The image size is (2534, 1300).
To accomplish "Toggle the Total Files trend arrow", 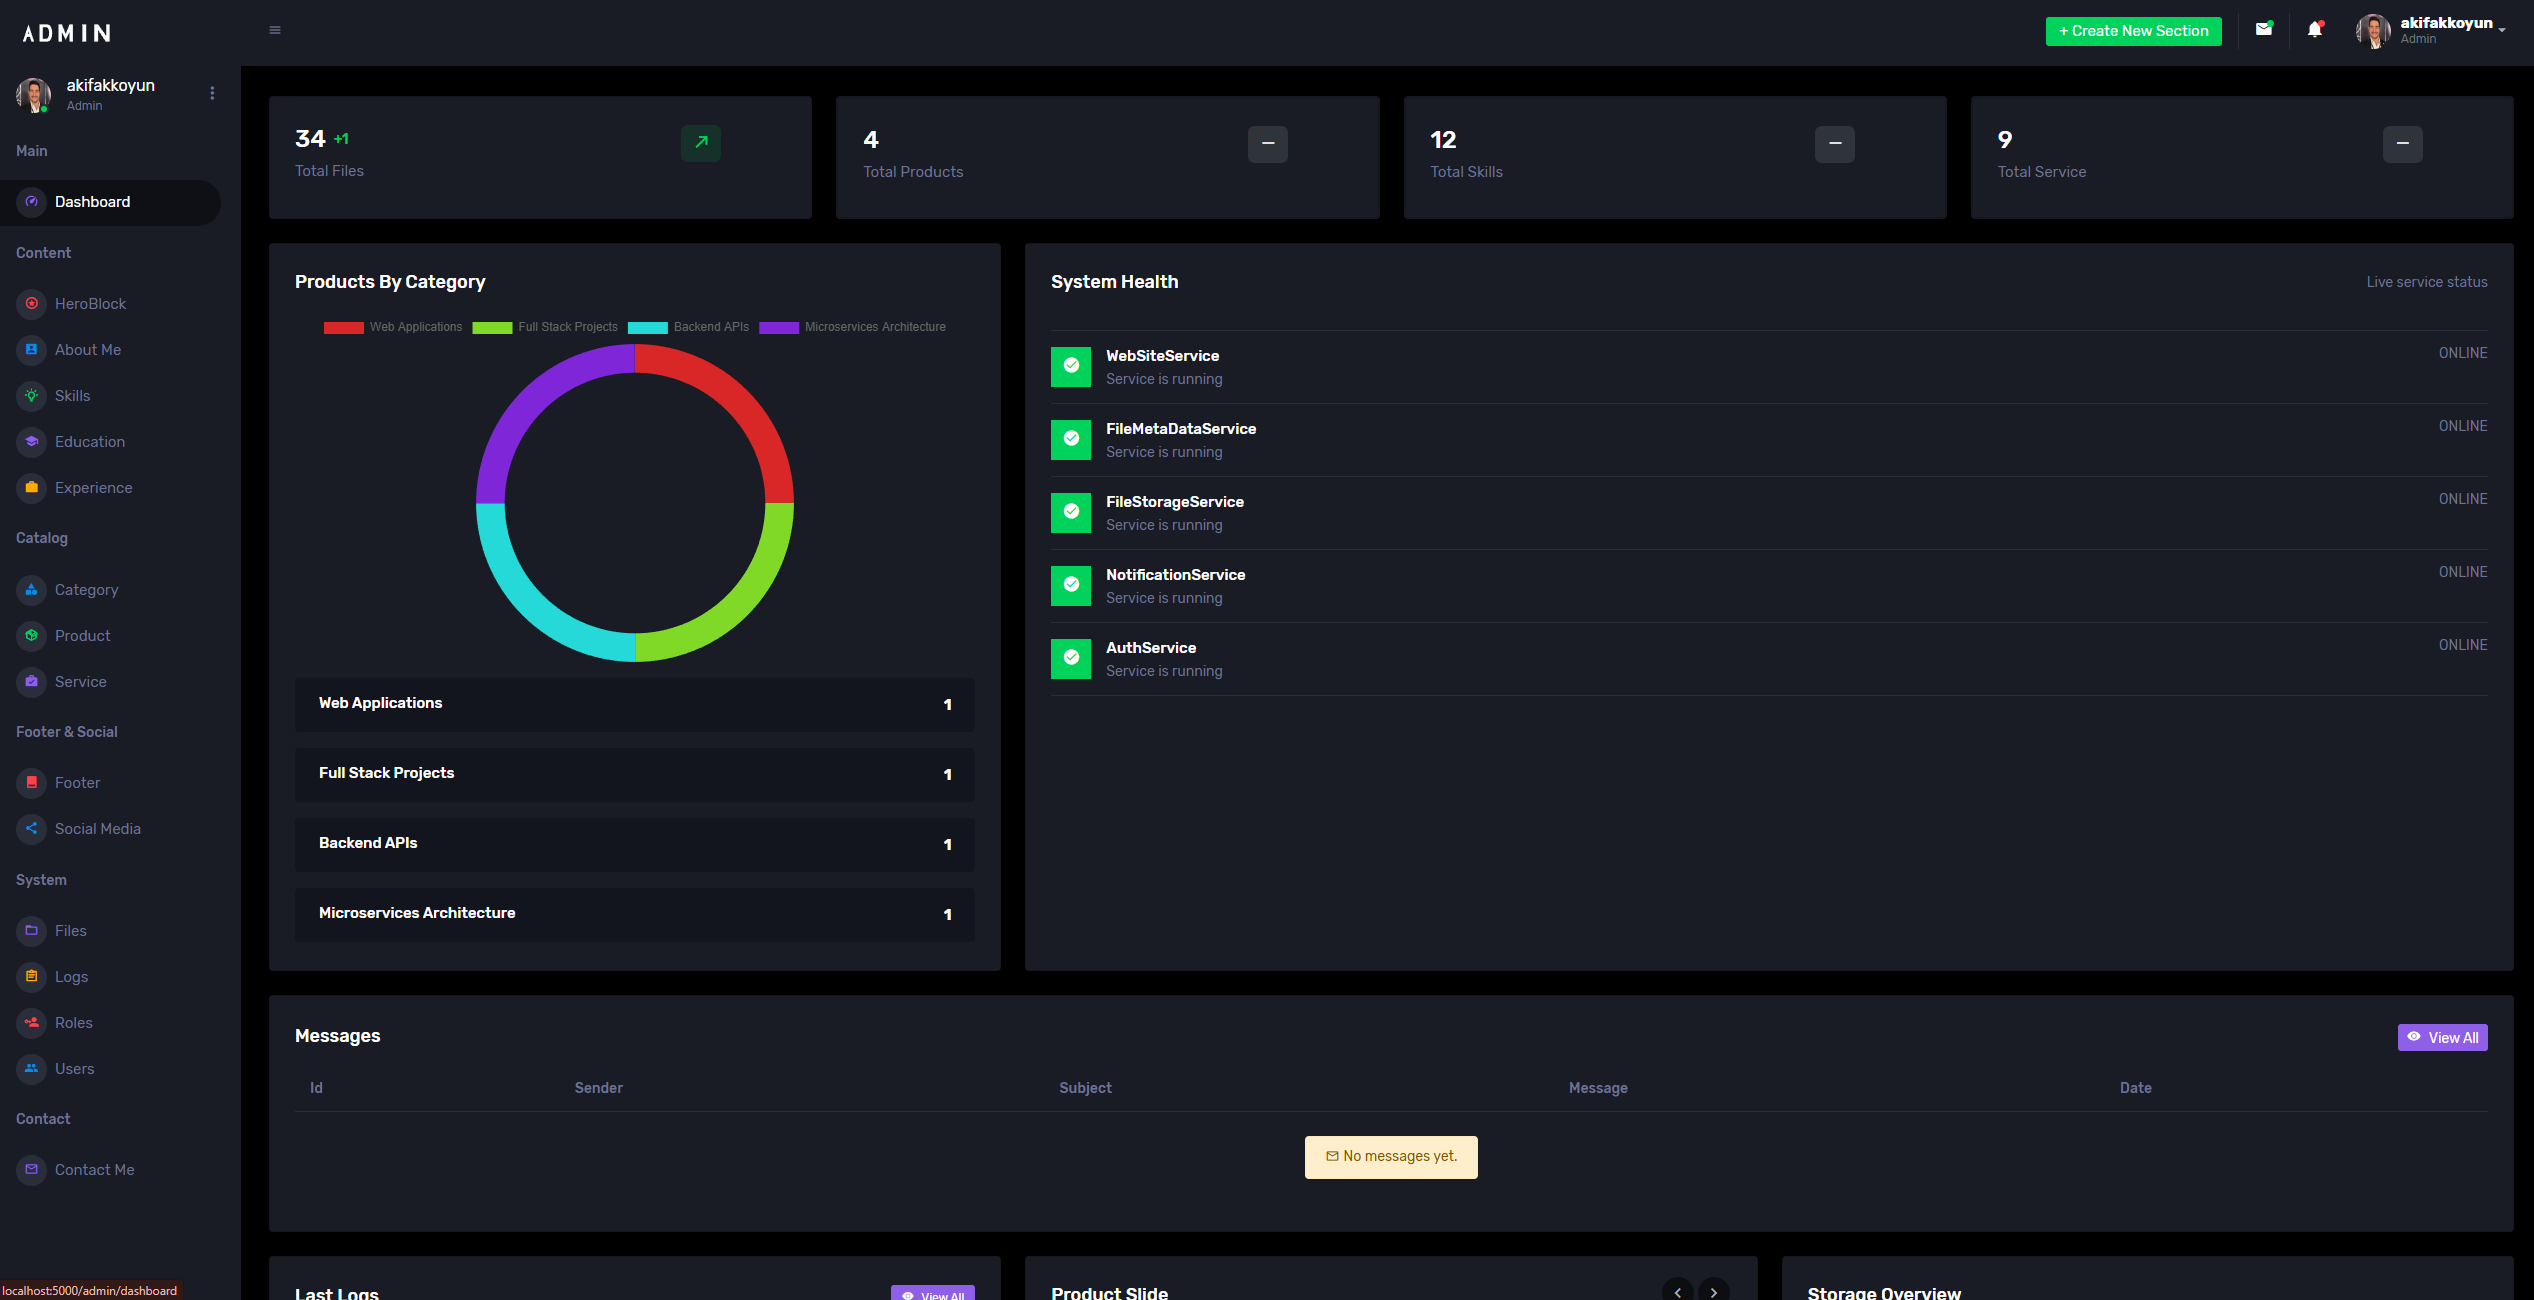I will coord(700,144).
